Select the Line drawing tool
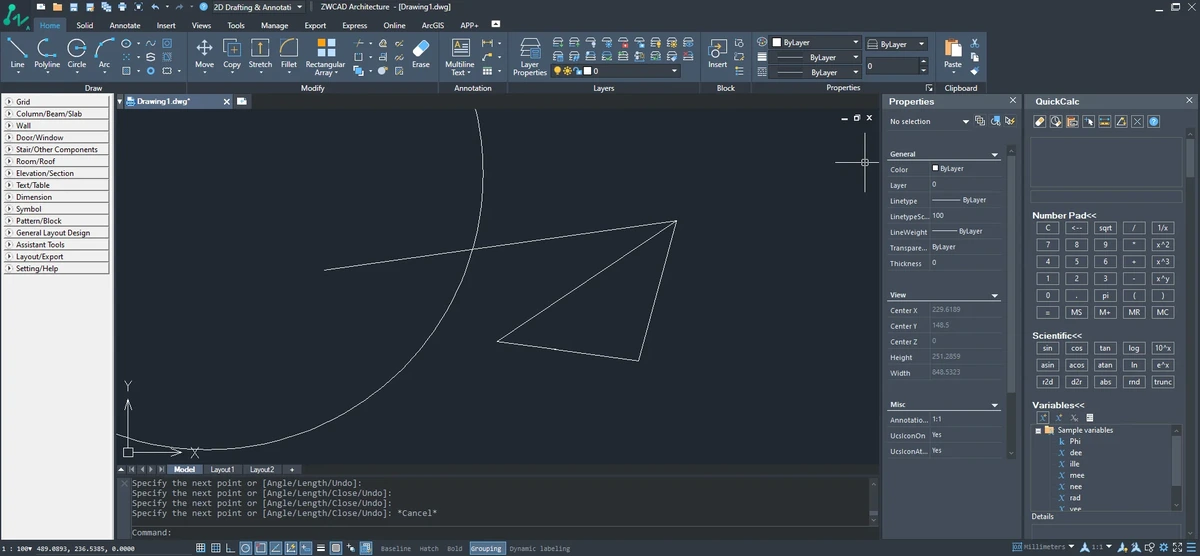The height and width of the screenshot is (556, 1200). (17, 53)
